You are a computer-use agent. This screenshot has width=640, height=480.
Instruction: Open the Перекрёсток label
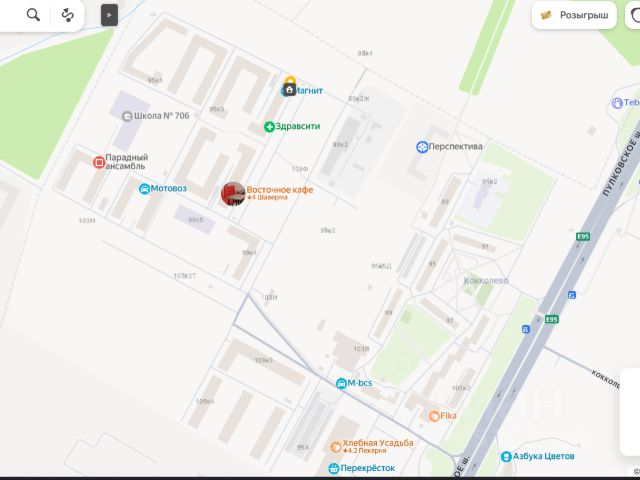368,468
